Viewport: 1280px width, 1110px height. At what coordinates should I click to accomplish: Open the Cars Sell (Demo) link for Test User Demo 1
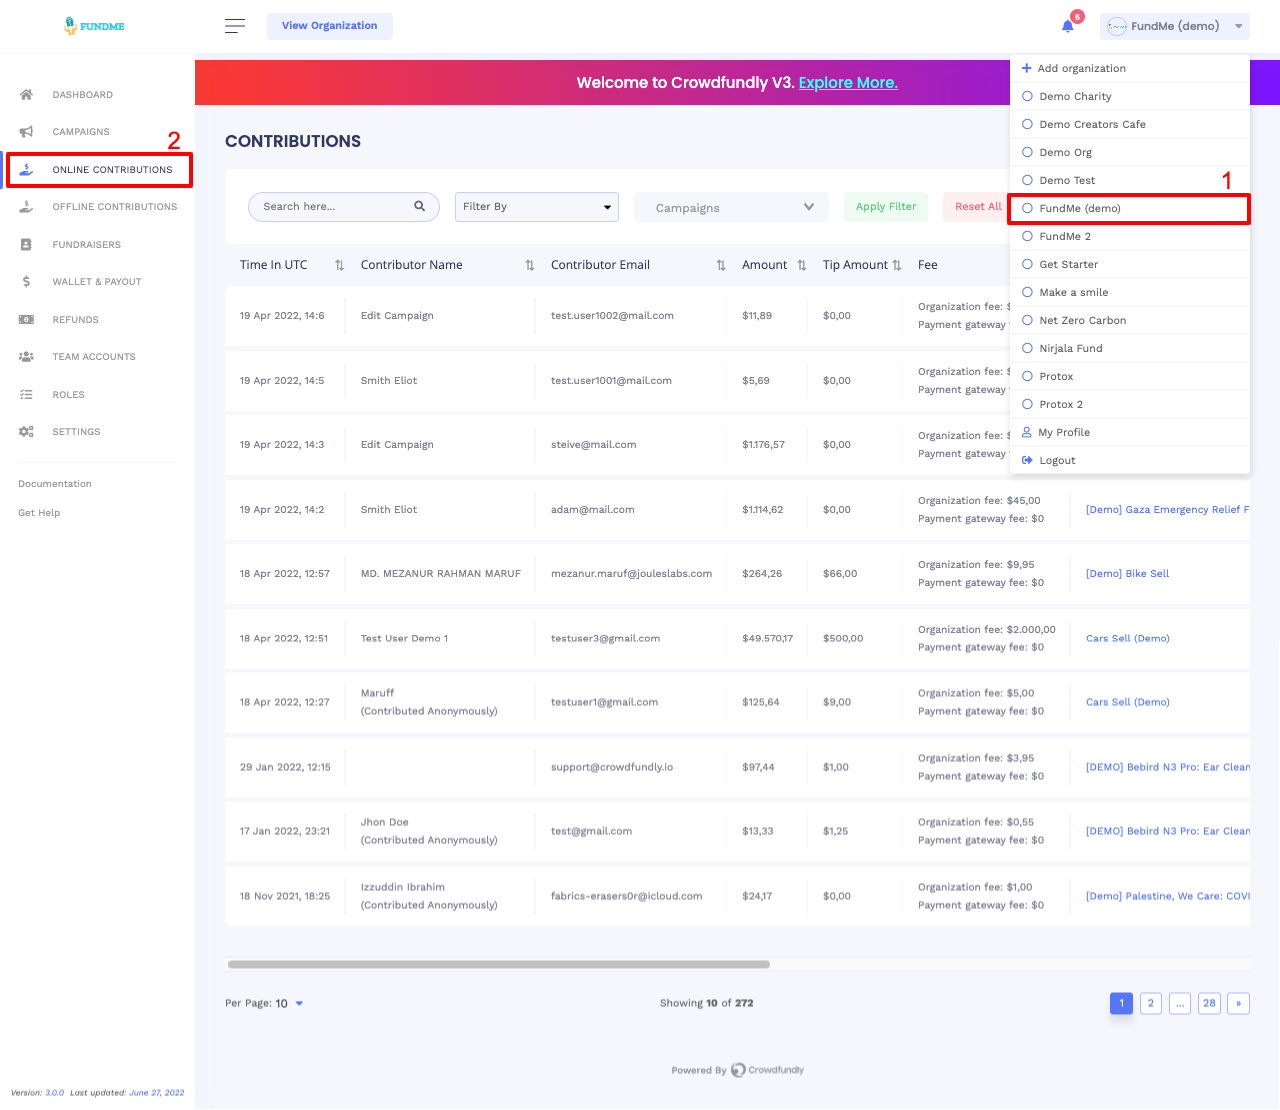click(1128, 638)
